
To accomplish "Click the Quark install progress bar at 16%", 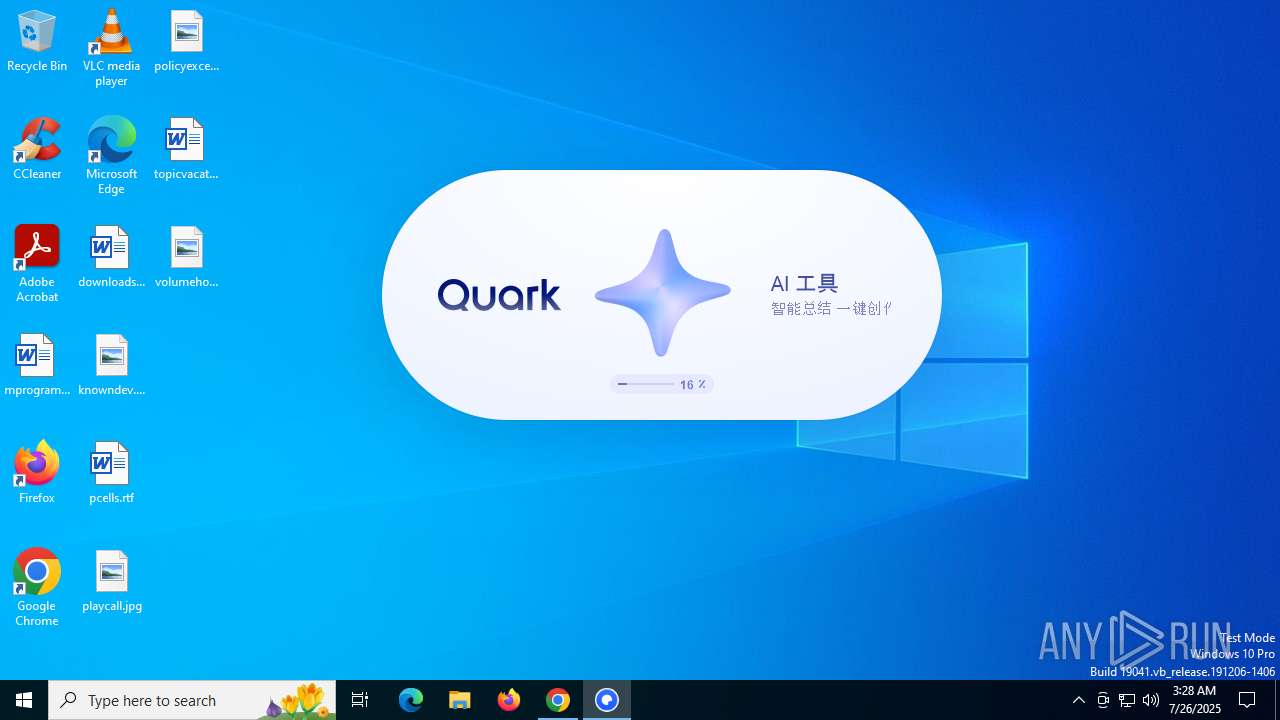I will tap(661, 384).
